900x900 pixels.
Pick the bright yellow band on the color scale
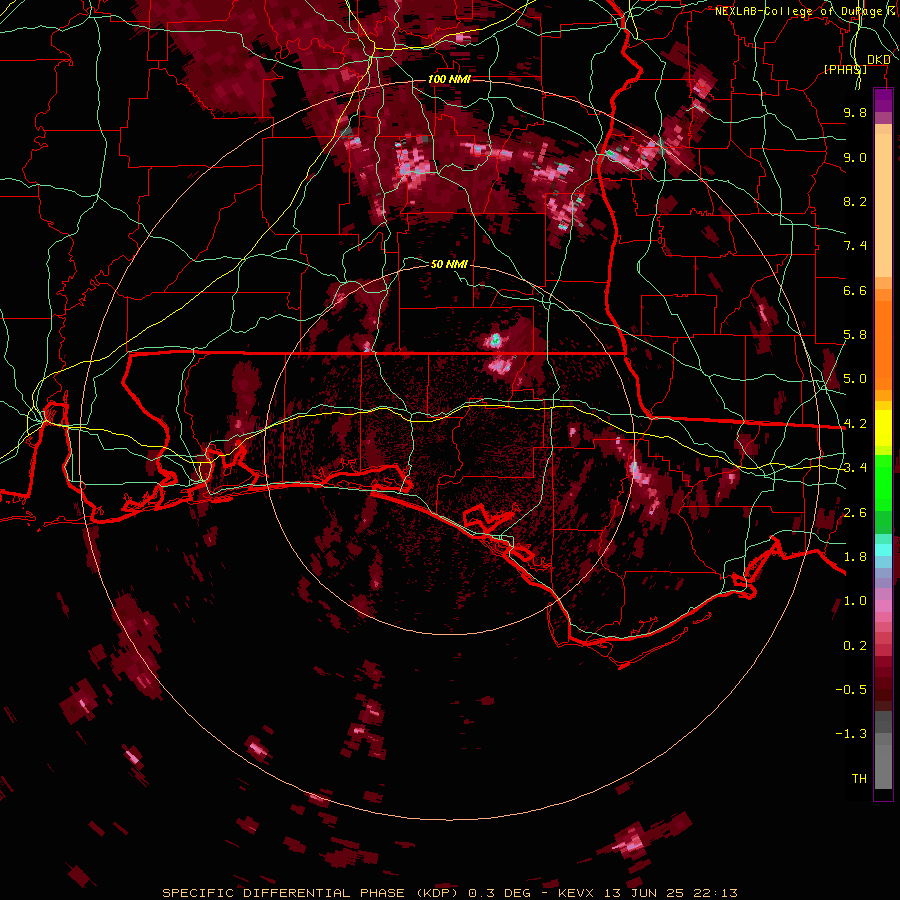pos(883,428)
